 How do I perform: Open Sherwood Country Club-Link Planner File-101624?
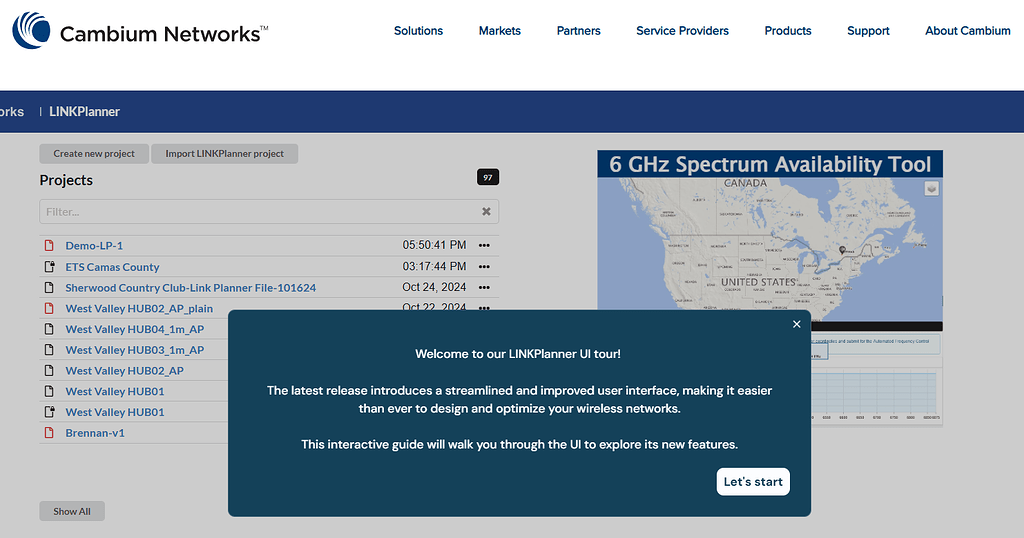coord(191,287)
